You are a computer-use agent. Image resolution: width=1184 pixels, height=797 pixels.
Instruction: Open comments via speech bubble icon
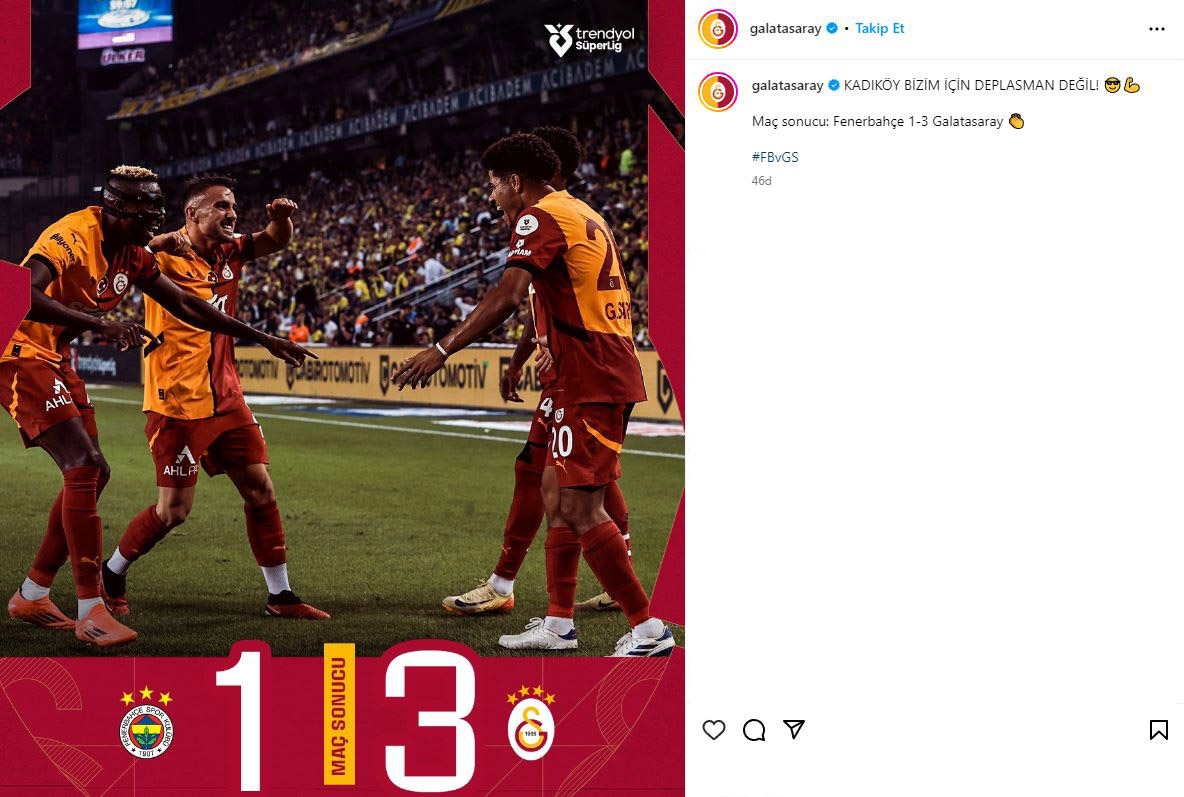pos(754,729)
